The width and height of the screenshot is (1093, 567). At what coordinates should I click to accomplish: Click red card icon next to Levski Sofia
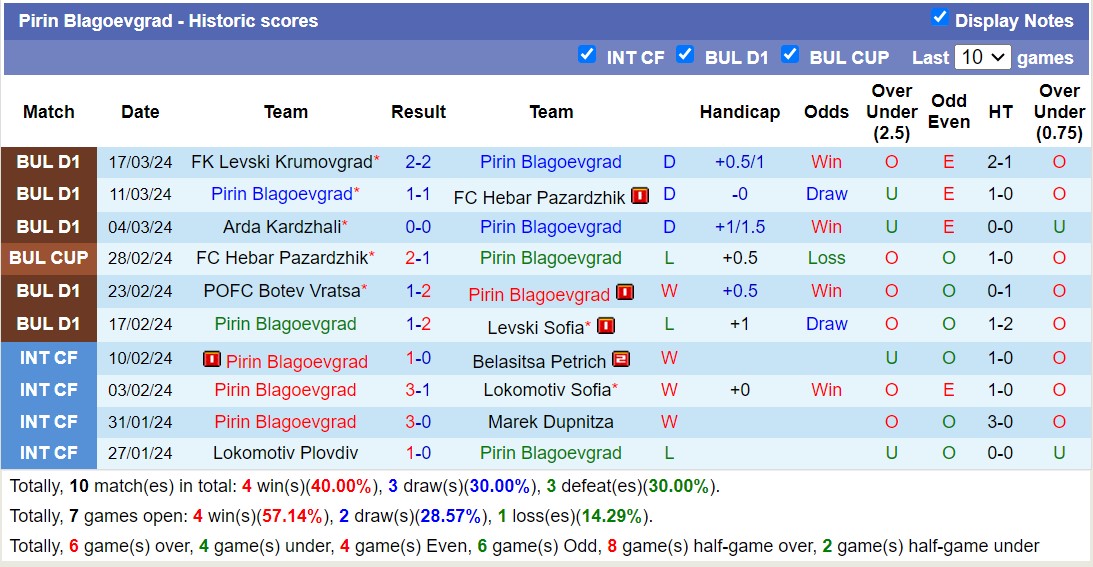605,325
